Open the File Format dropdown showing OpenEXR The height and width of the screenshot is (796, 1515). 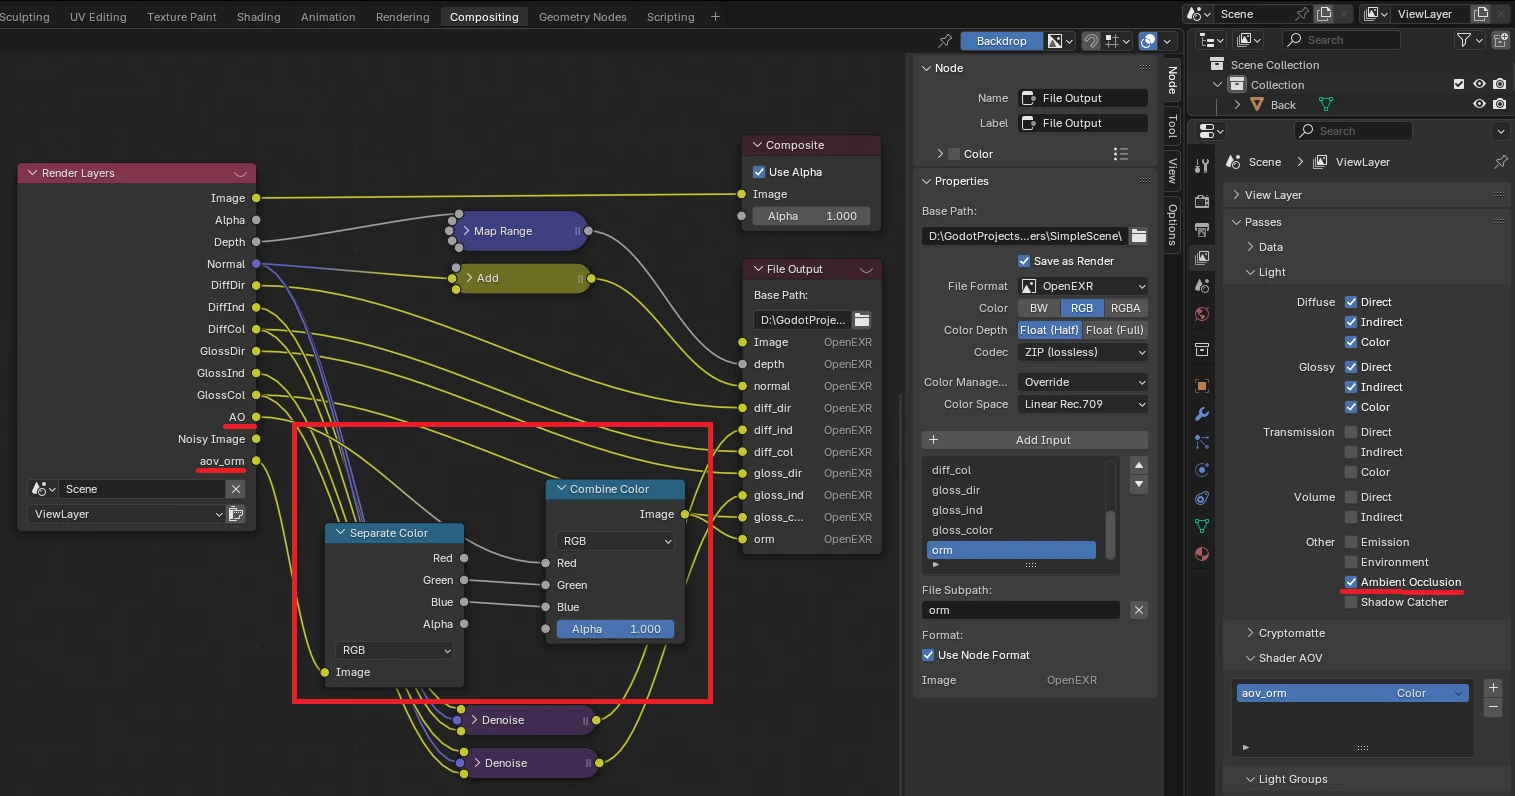click(x=1082, y=285)
